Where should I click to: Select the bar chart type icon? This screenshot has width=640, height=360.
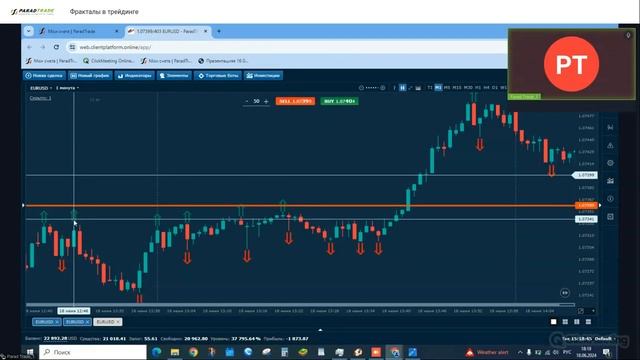[x=394, y=88]
